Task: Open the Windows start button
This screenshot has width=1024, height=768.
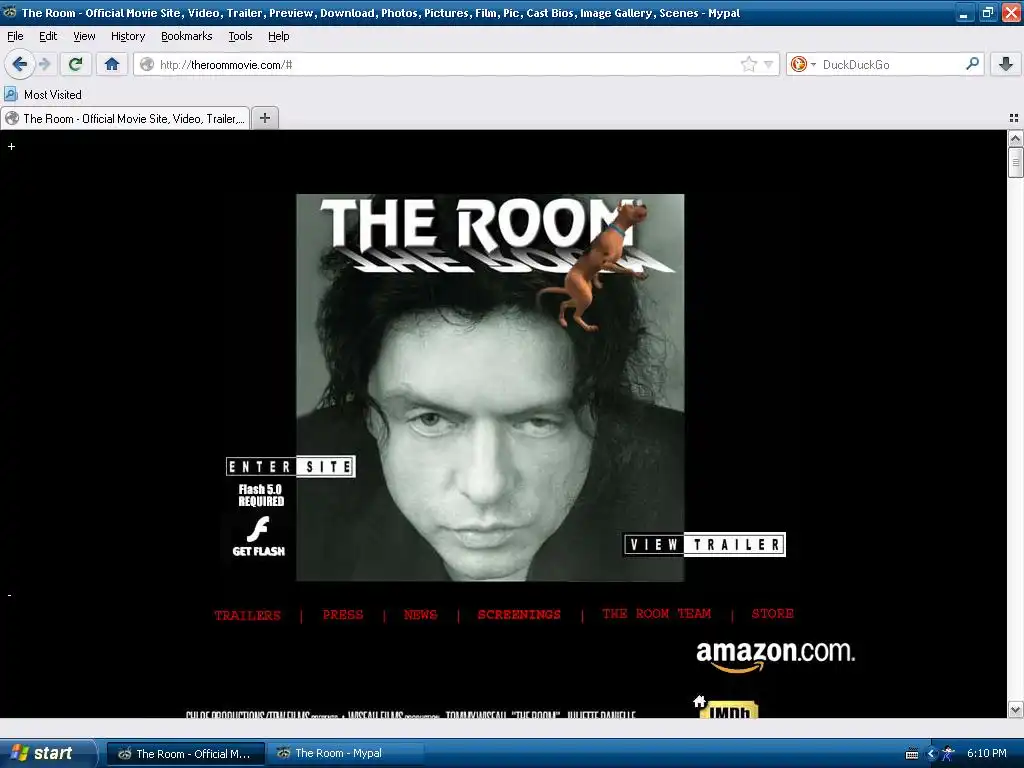Action: click(x=47, y=753)
